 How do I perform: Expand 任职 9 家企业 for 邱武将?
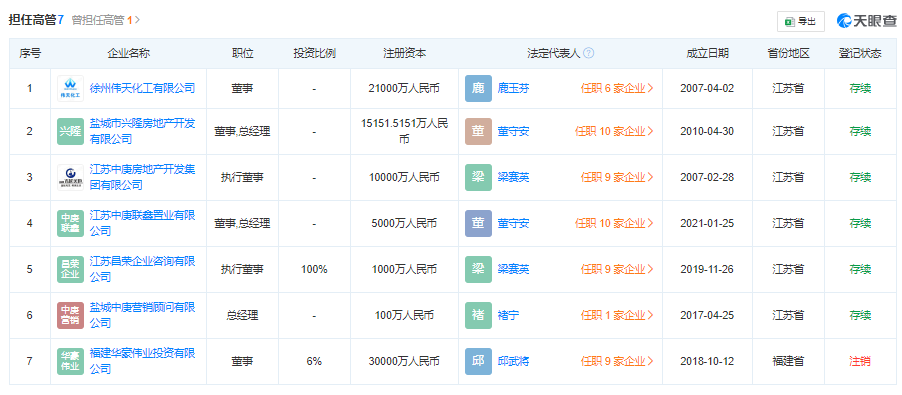point(617,362)
